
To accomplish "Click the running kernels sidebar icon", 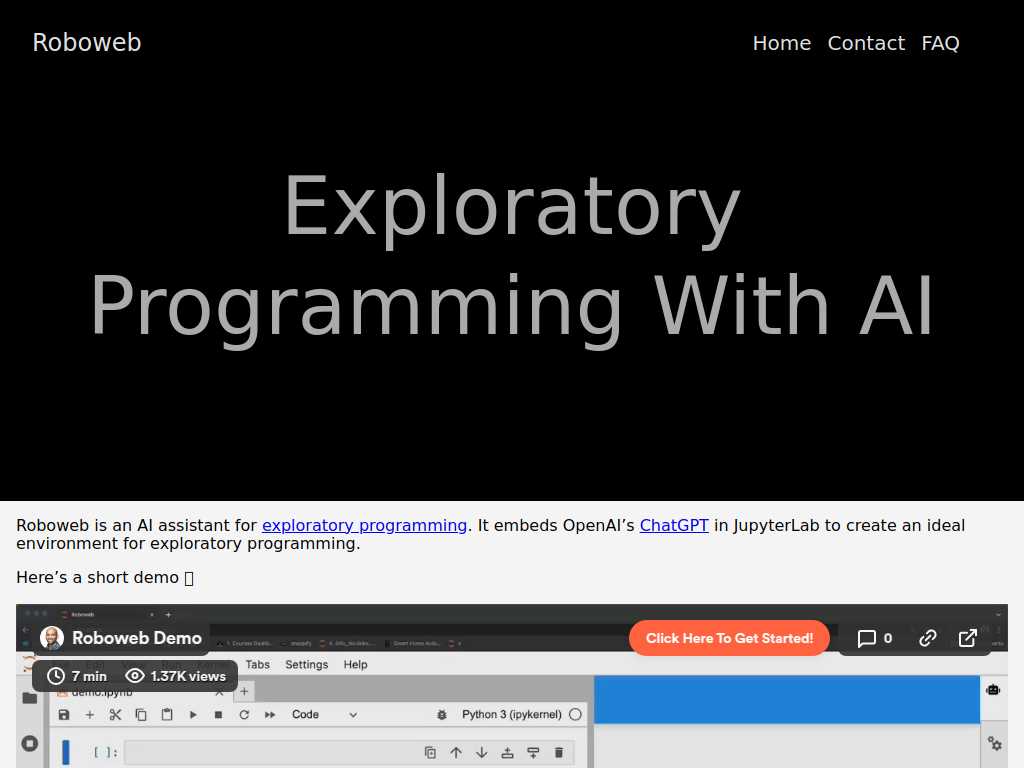I will coord(30,743).
